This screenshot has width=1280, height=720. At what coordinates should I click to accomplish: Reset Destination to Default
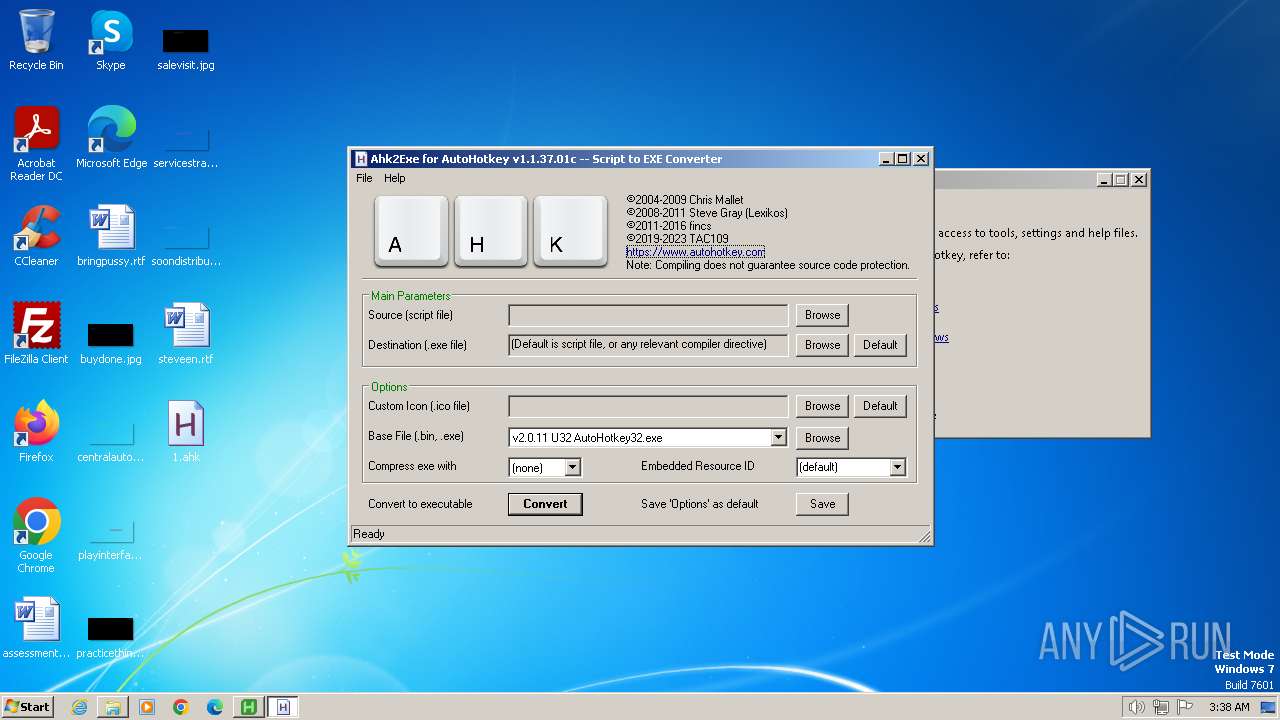point(880,345)
